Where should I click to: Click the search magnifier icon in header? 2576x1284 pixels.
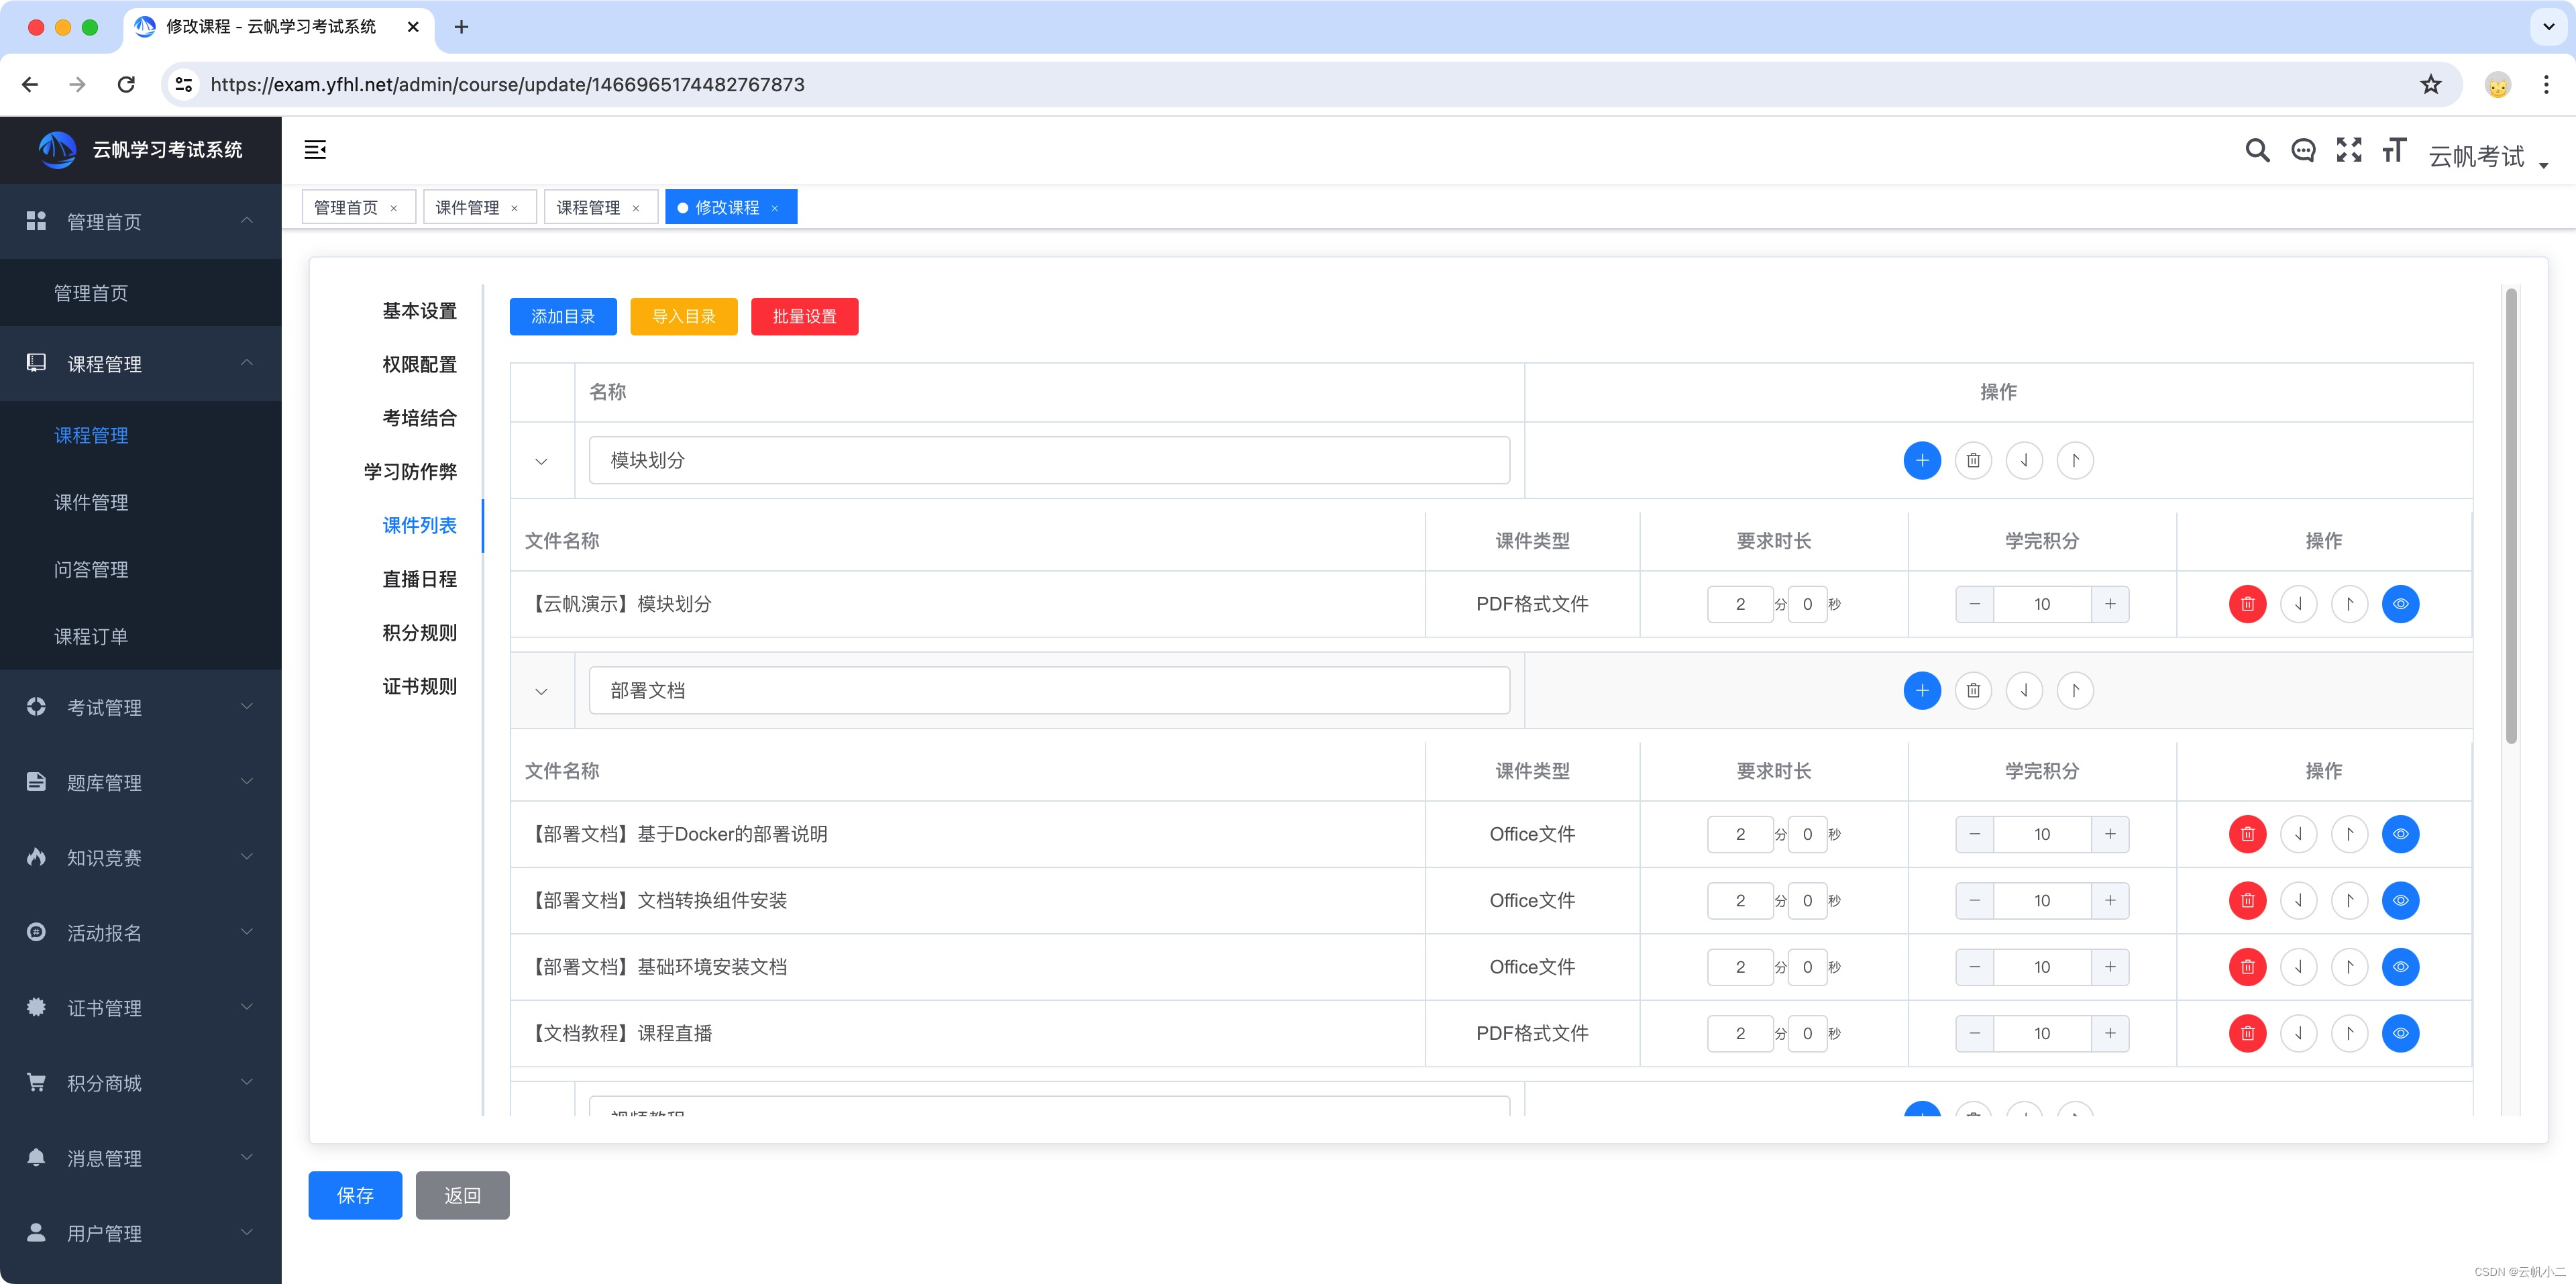point(2256,150)
